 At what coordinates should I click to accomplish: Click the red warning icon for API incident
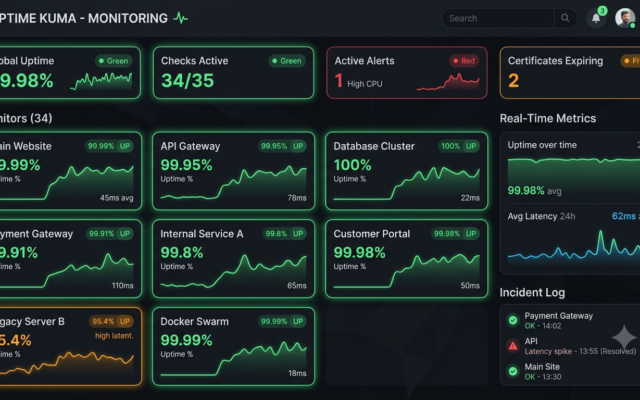(513, 346)
